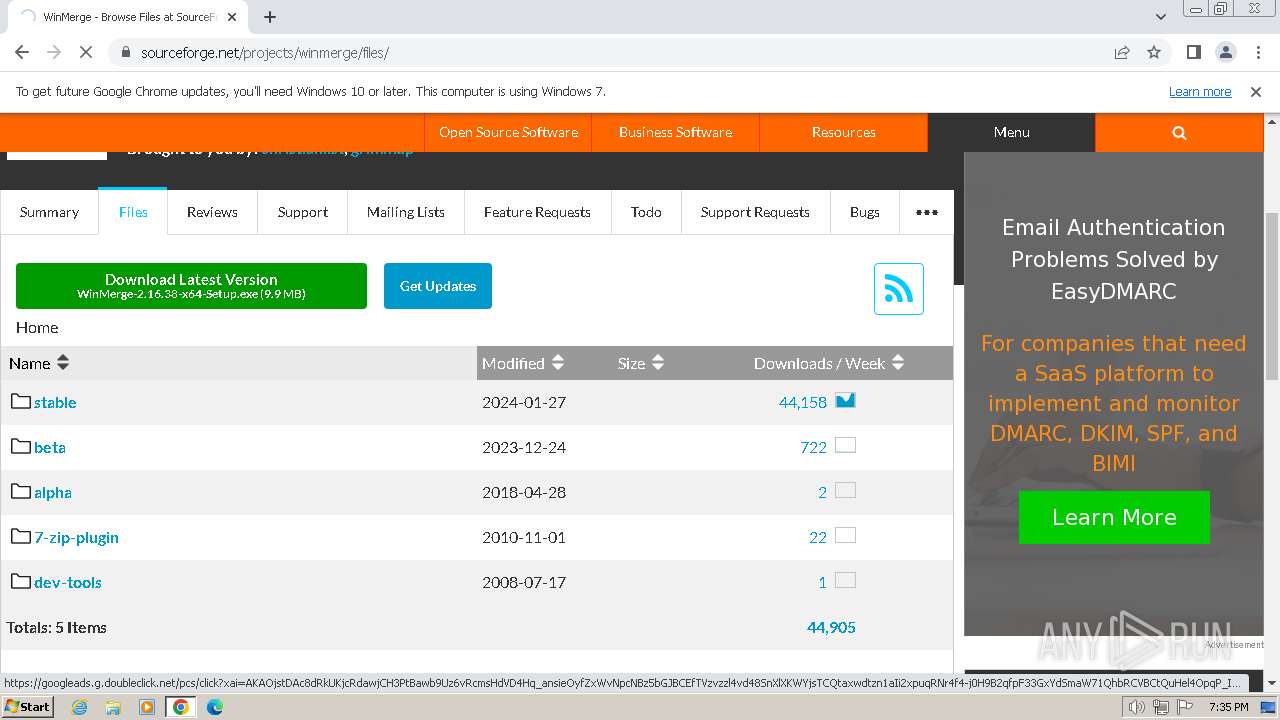Open the alpha downloads chart icon
This screenshot has height=720, width=1280.
tap(845, 490)
